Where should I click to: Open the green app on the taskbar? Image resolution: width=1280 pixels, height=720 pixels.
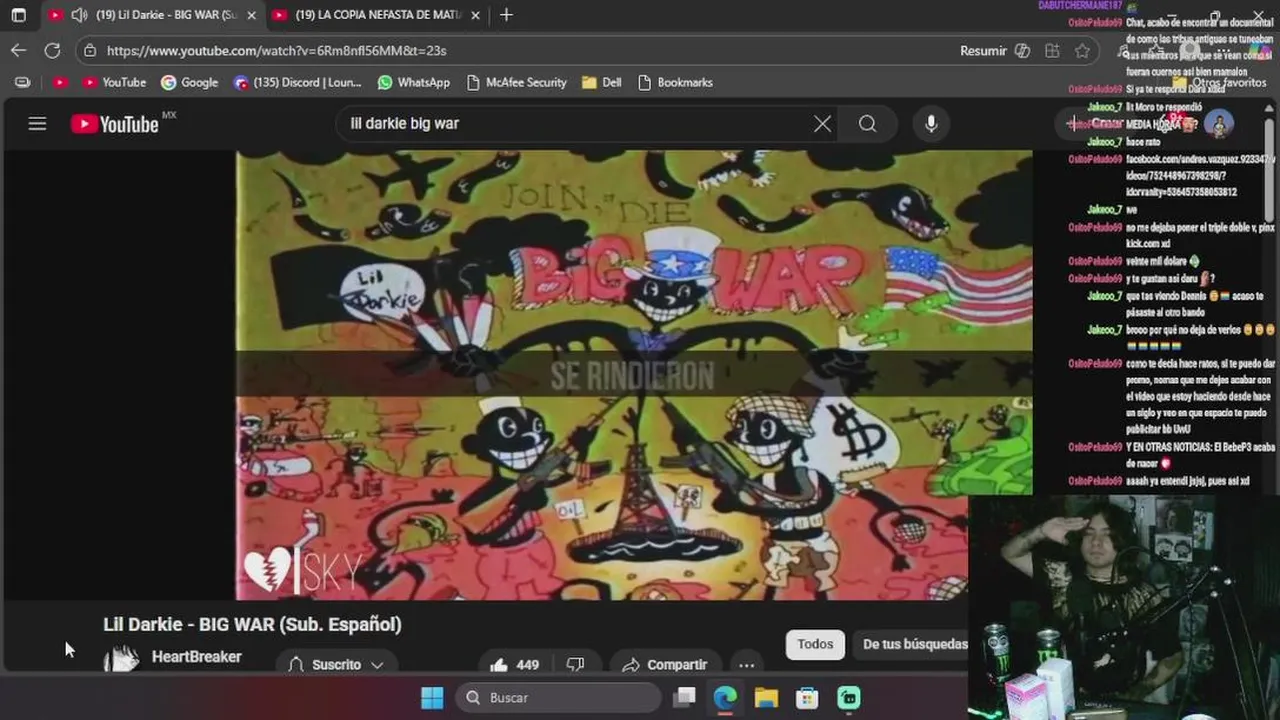click(x=848, y=698)
